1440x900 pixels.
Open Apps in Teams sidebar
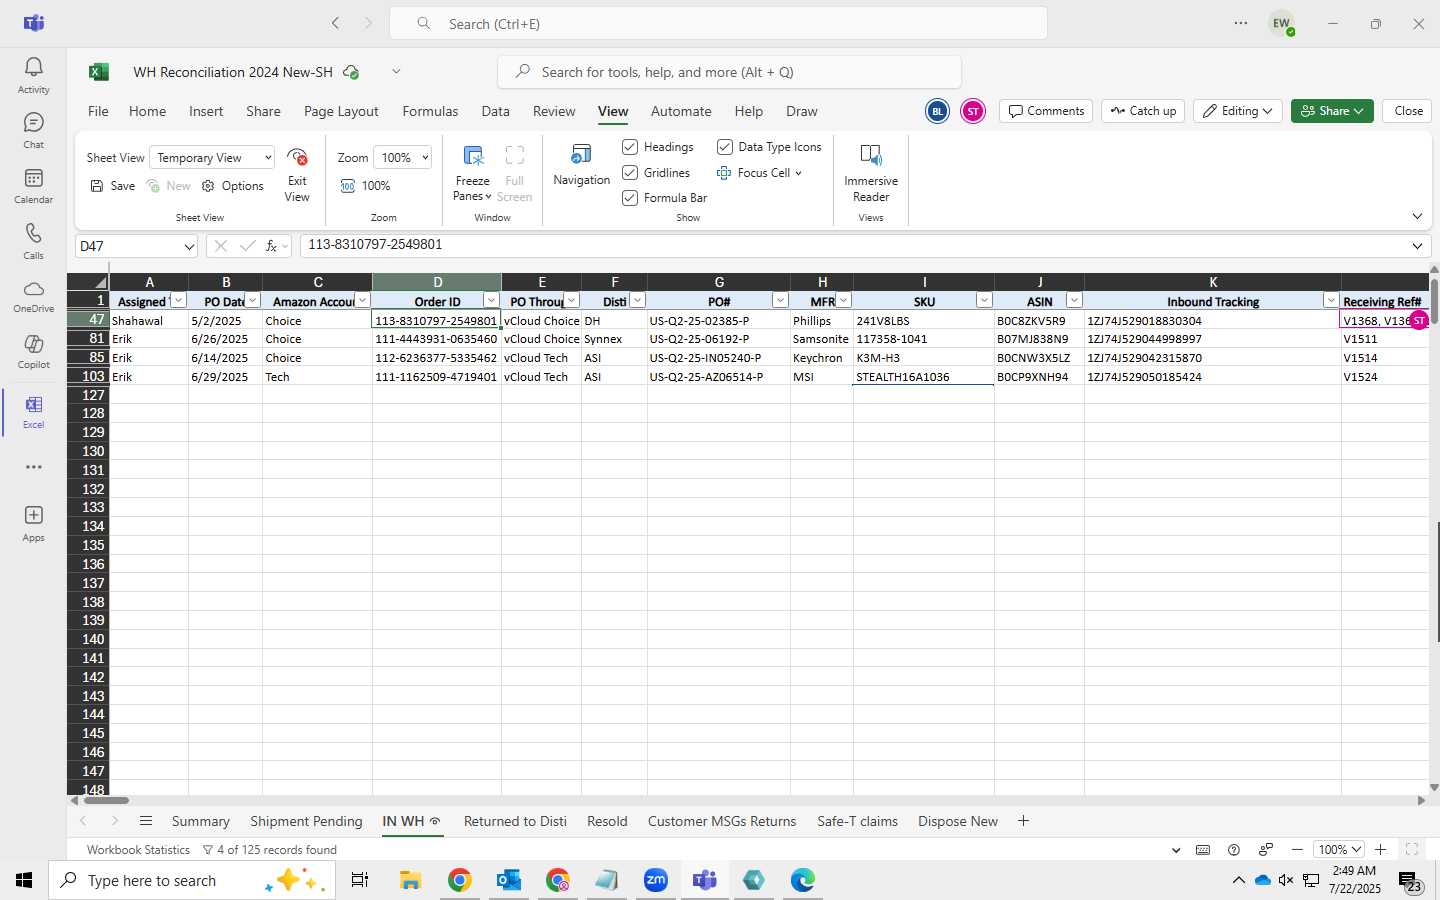pos(33,523)
